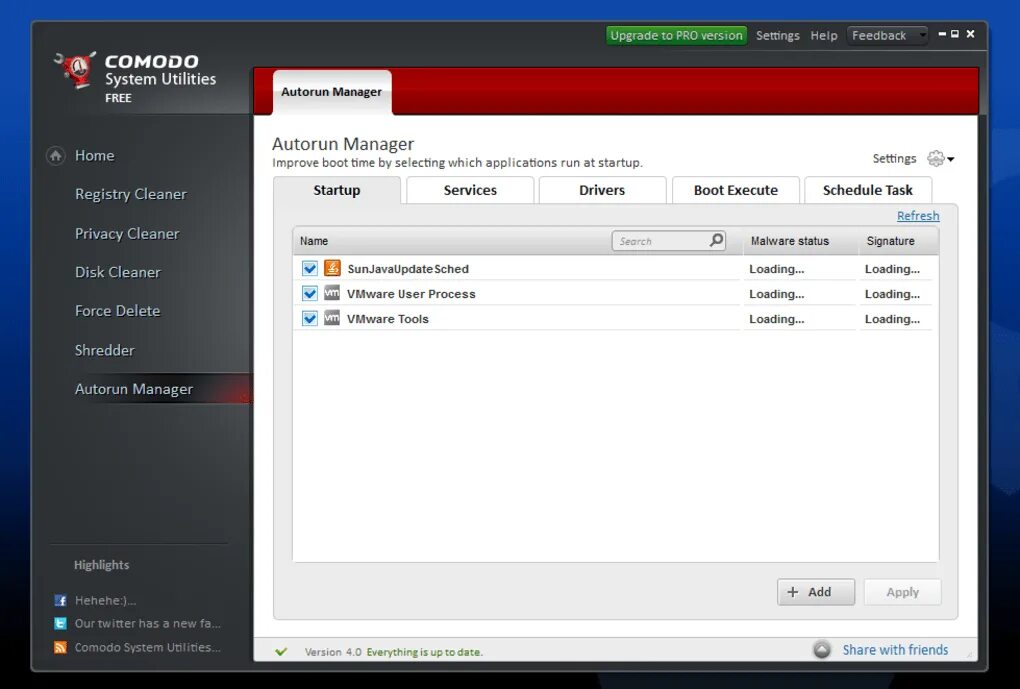Screen dimensions: 1020x689
Task: Click the Comodo System Utilities logo icon
Action: 75,70
